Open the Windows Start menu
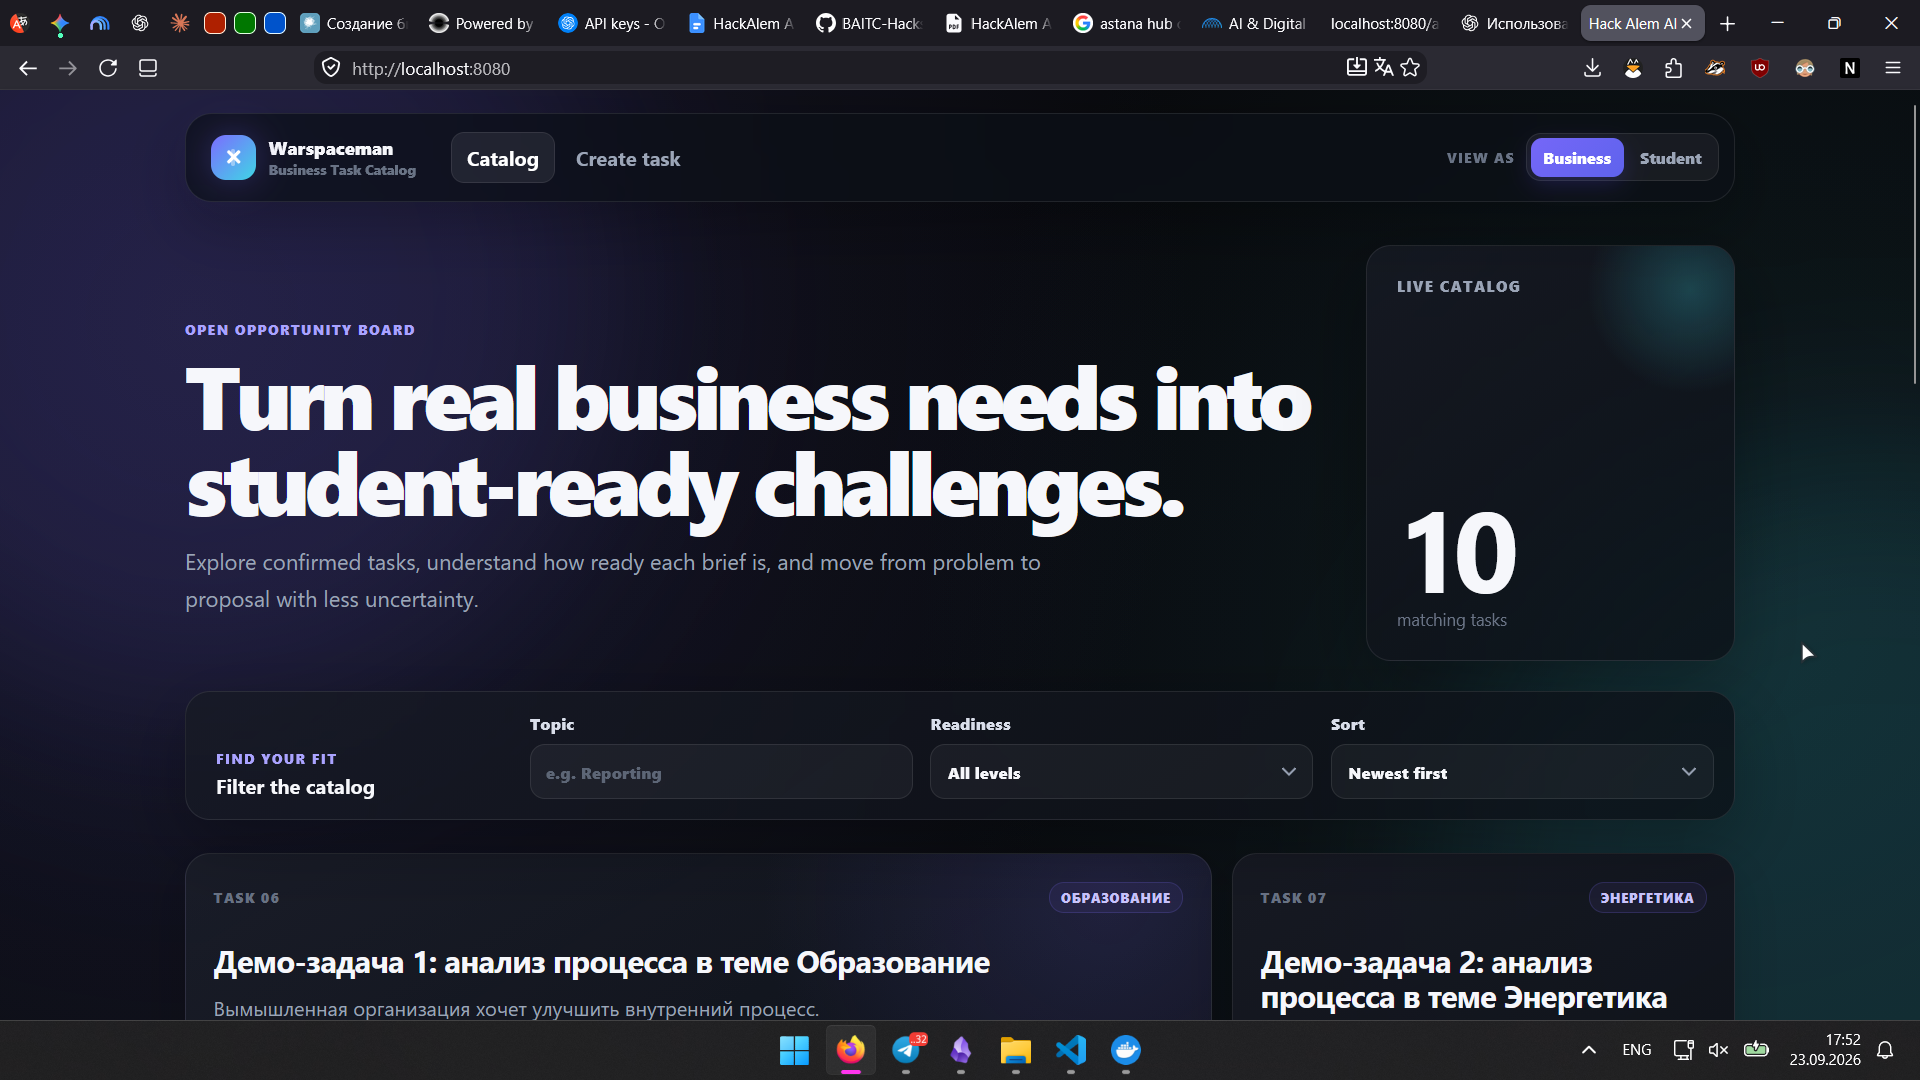Image resolution: width=1920 pixels, height=1080 pixels. click(795, 1050)
